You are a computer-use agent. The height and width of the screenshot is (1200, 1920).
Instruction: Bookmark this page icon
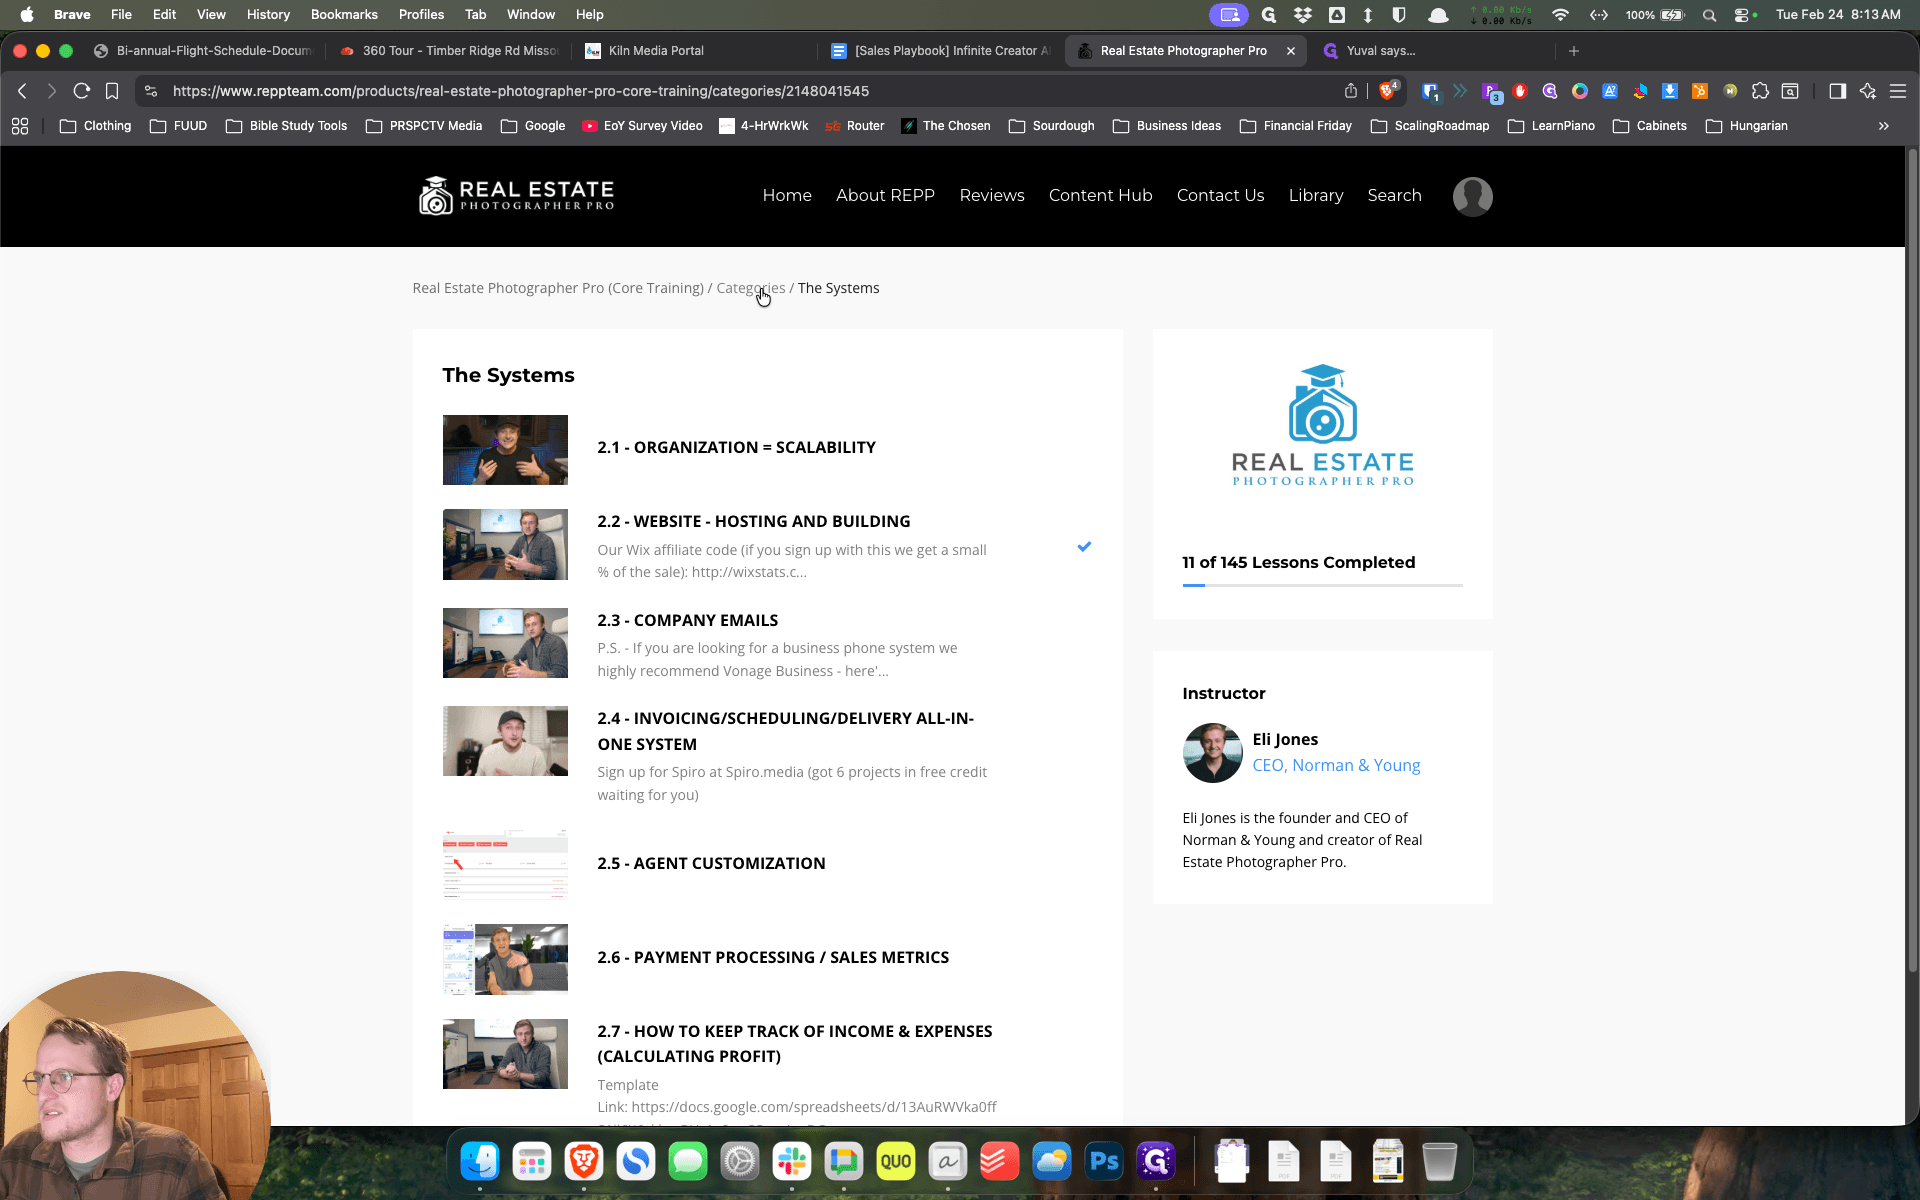pyautogui.click(x=112, y=91)
